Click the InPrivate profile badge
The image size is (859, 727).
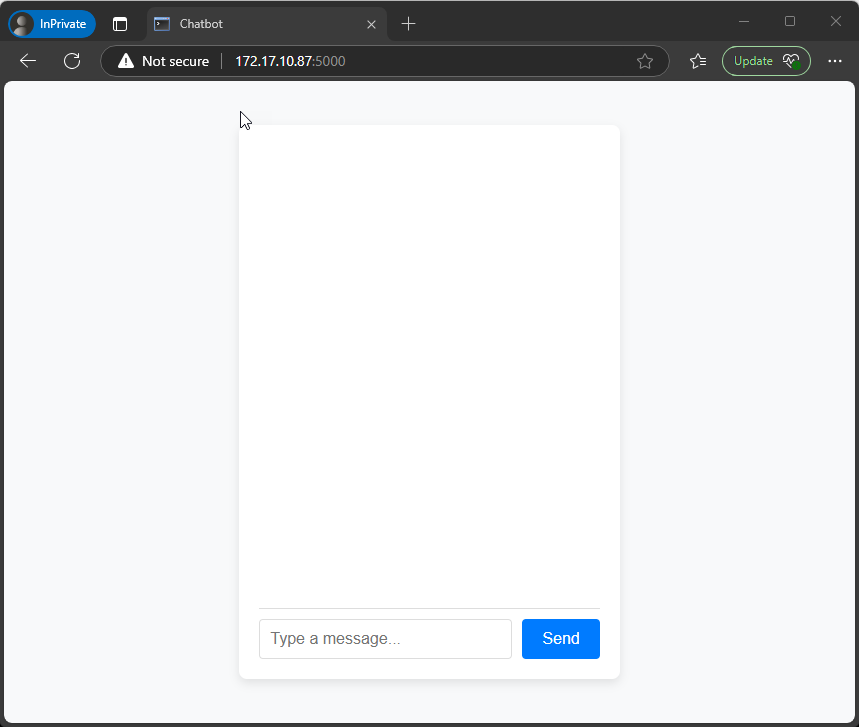coord(52,24)
